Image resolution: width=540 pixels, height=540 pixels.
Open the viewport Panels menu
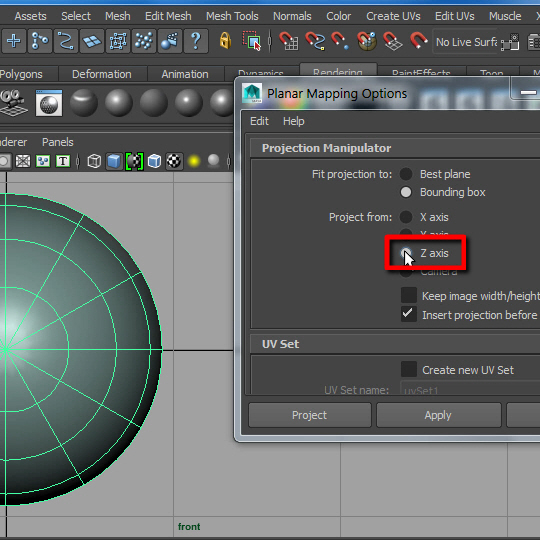click(x=58, y=142)
